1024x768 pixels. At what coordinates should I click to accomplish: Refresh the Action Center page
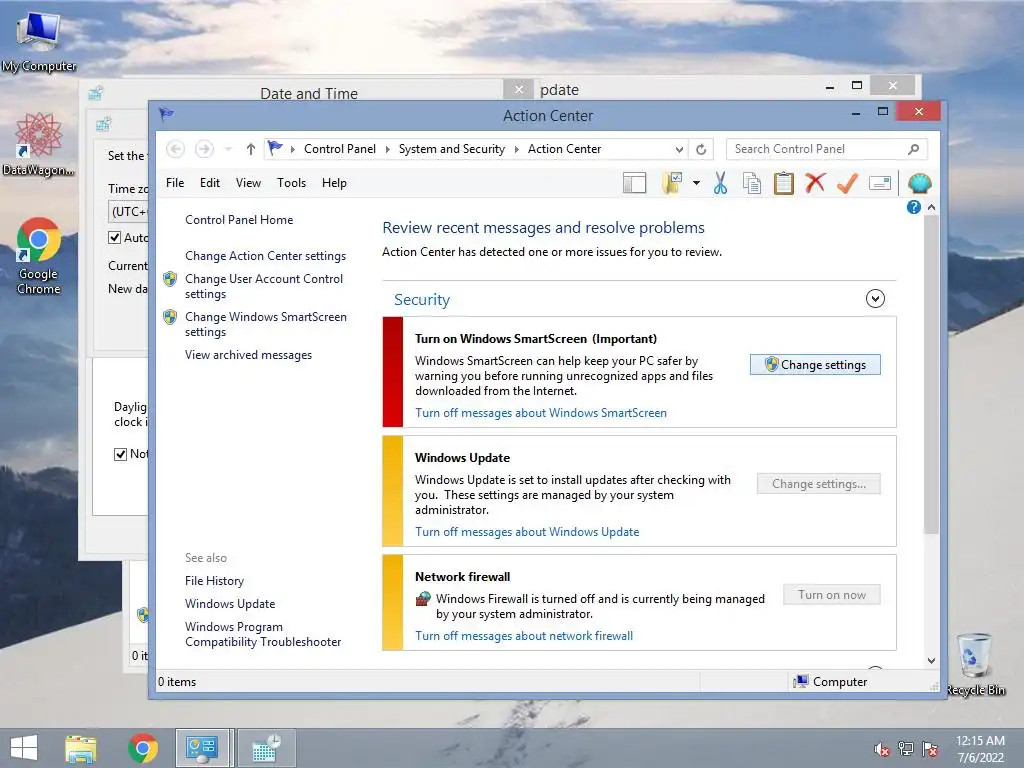pos(701,149)
